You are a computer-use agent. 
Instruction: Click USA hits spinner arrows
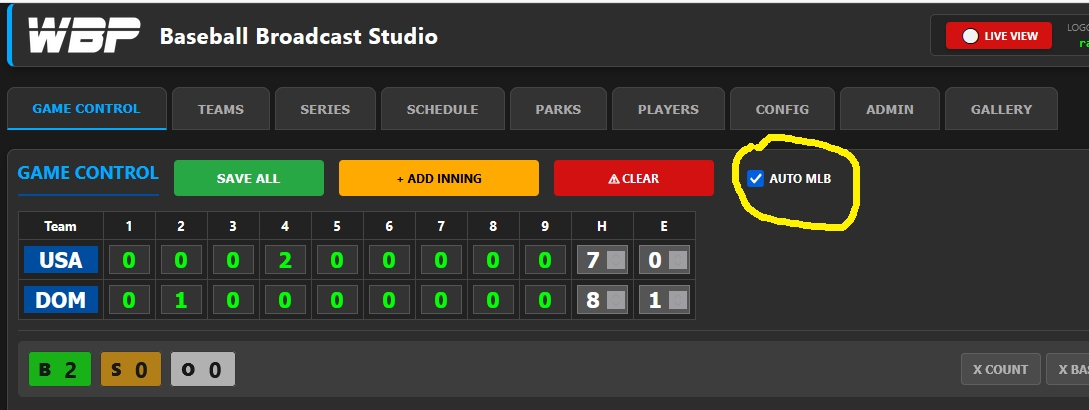[x=616, y=261]
